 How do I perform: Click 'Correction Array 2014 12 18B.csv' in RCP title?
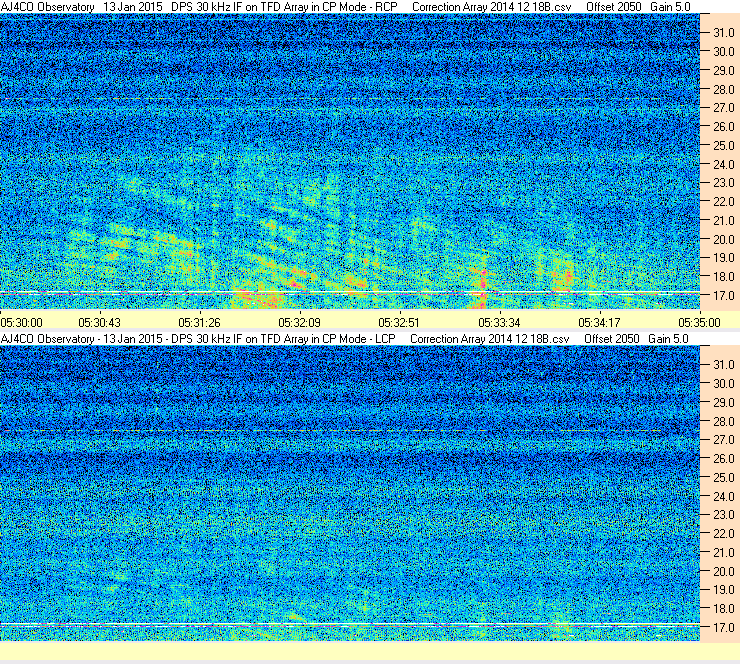pos(491,7)
